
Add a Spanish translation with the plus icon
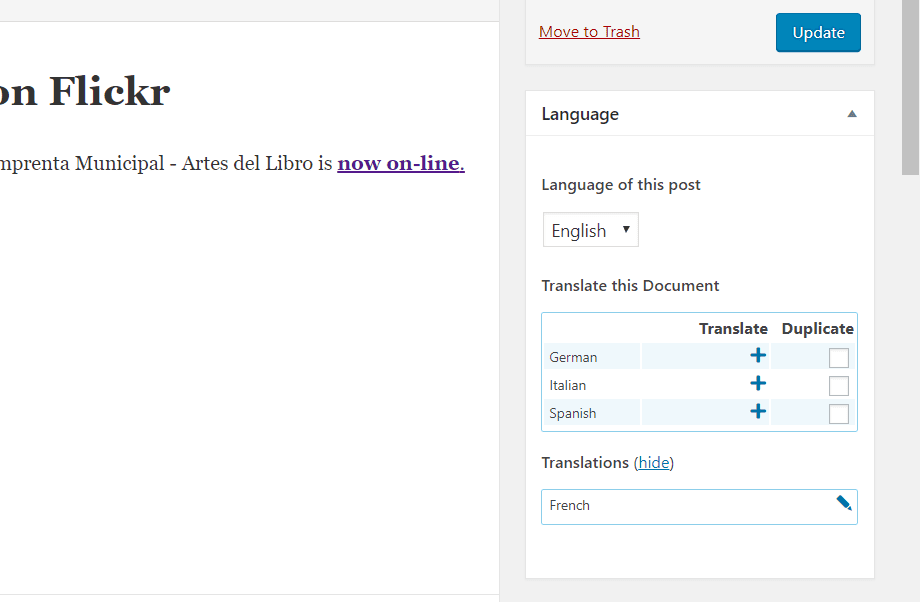pyautogui.click(x=758, y=411)
